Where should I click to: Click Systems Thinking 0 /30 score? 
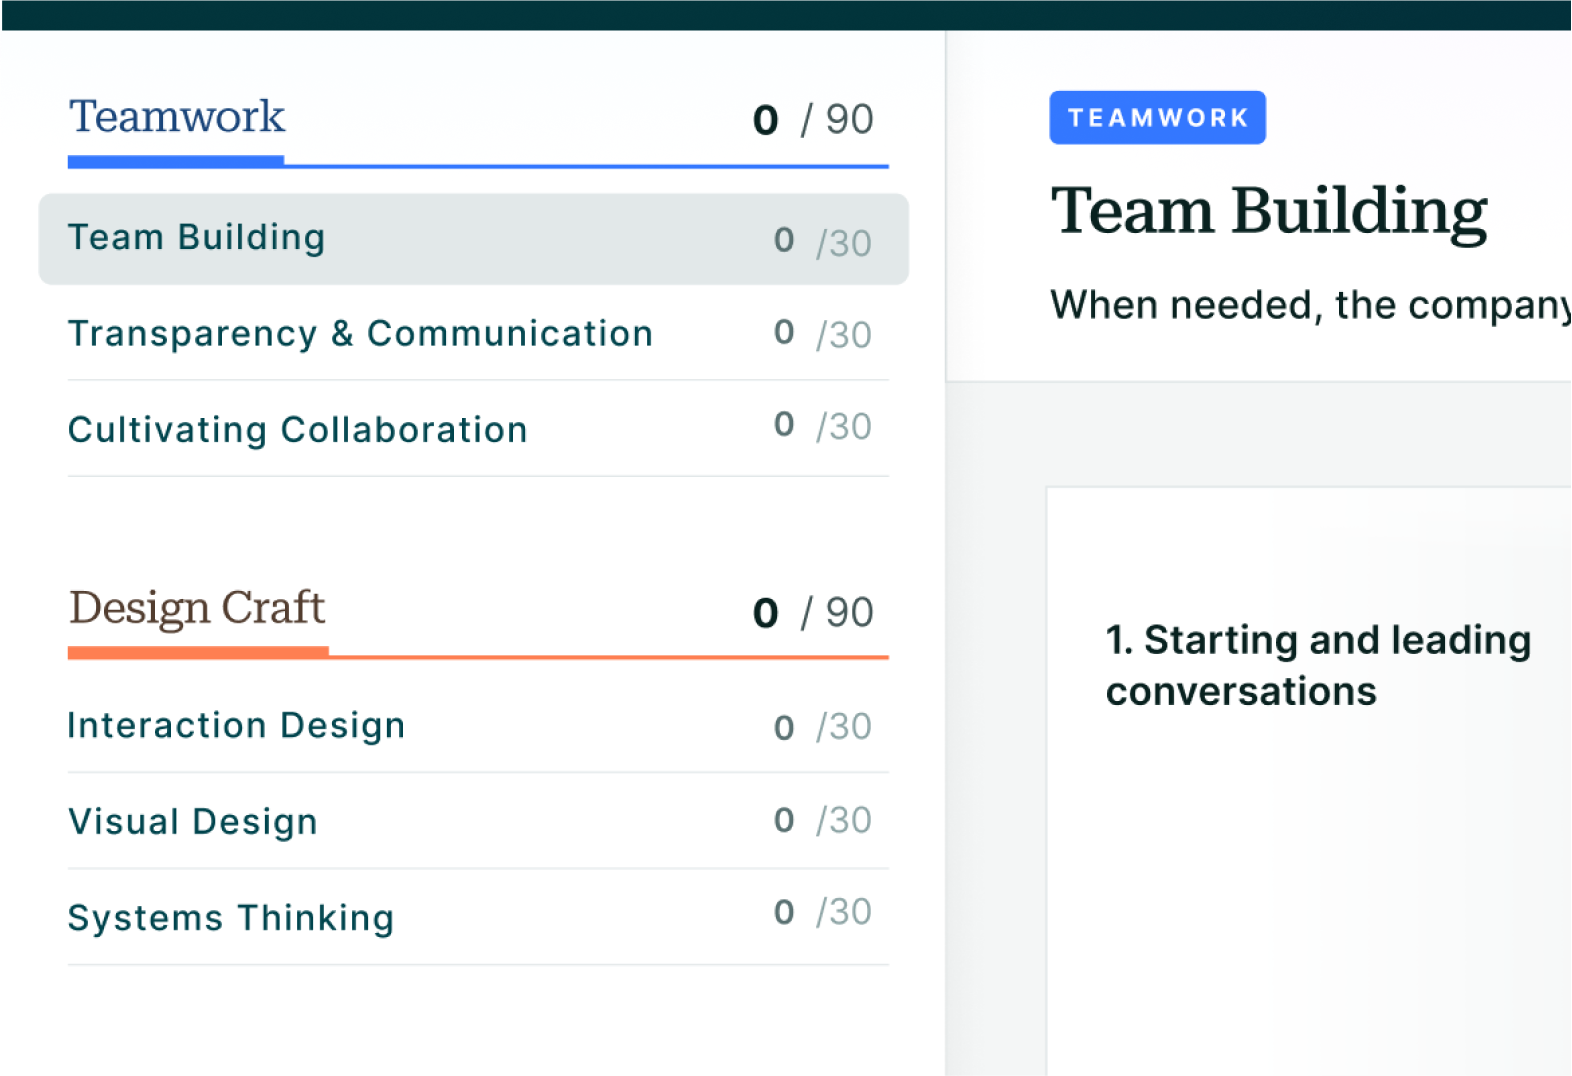click(x=823, y=912)
